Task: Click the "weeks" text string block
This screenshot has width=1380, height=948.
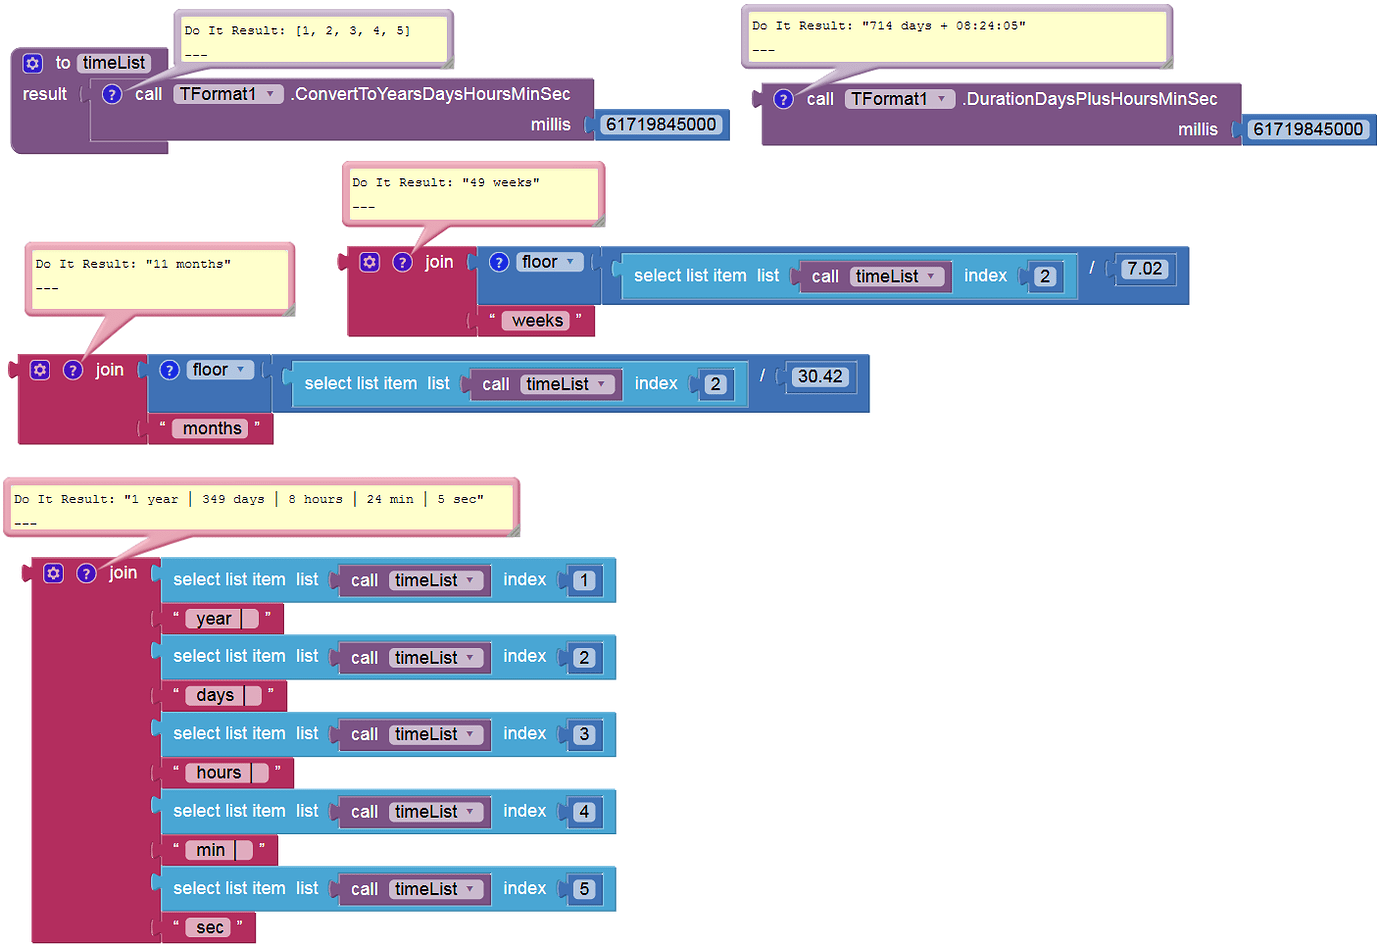Action: pos(537,321)
